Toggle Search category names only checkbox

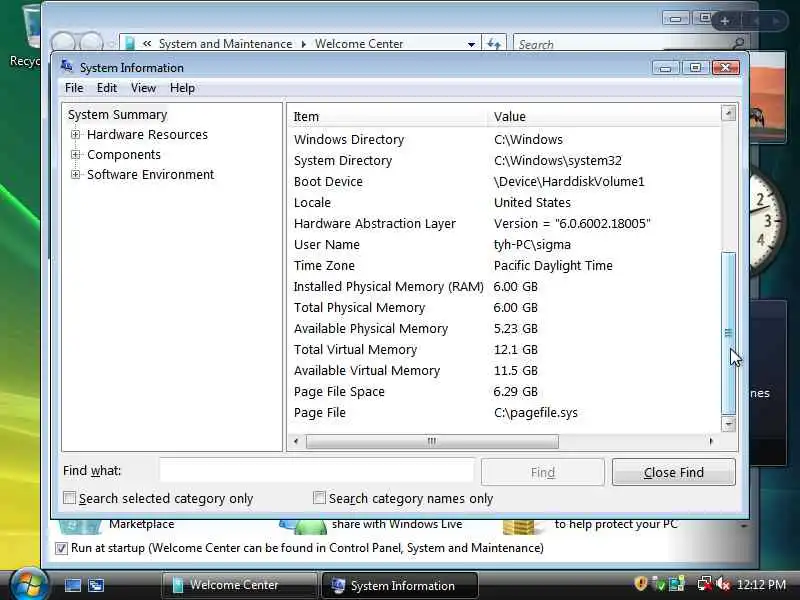click(319, 497)
